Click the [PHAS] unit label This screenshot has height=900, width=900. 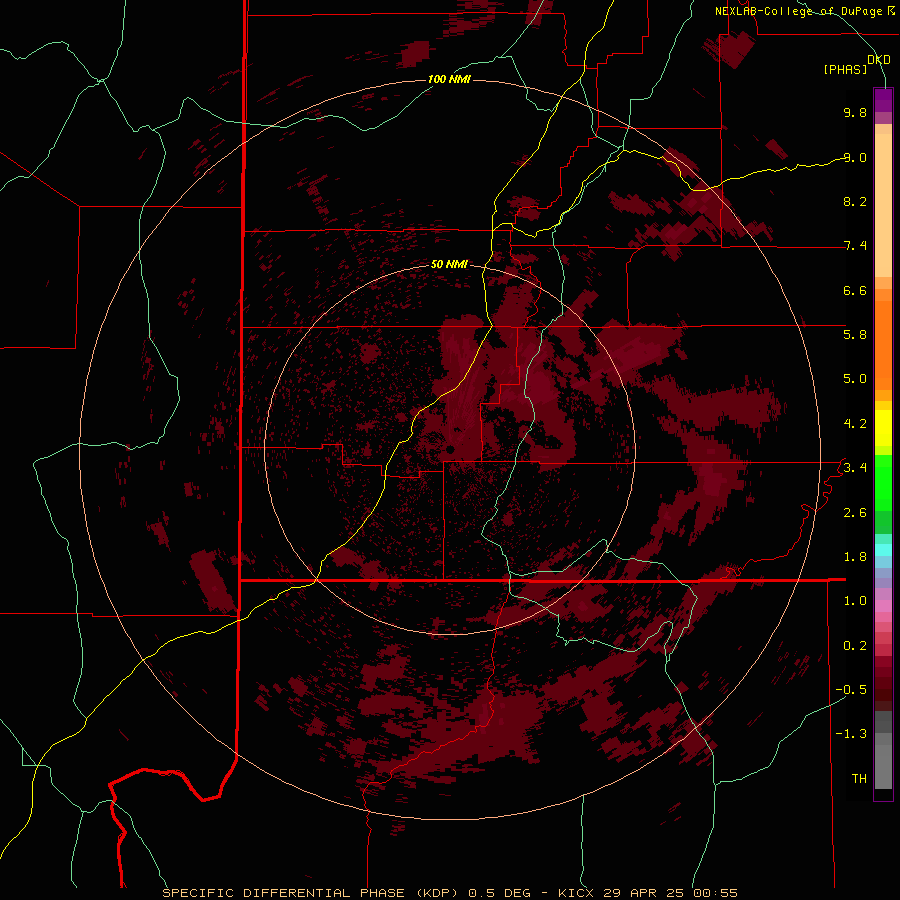(845, 70)
